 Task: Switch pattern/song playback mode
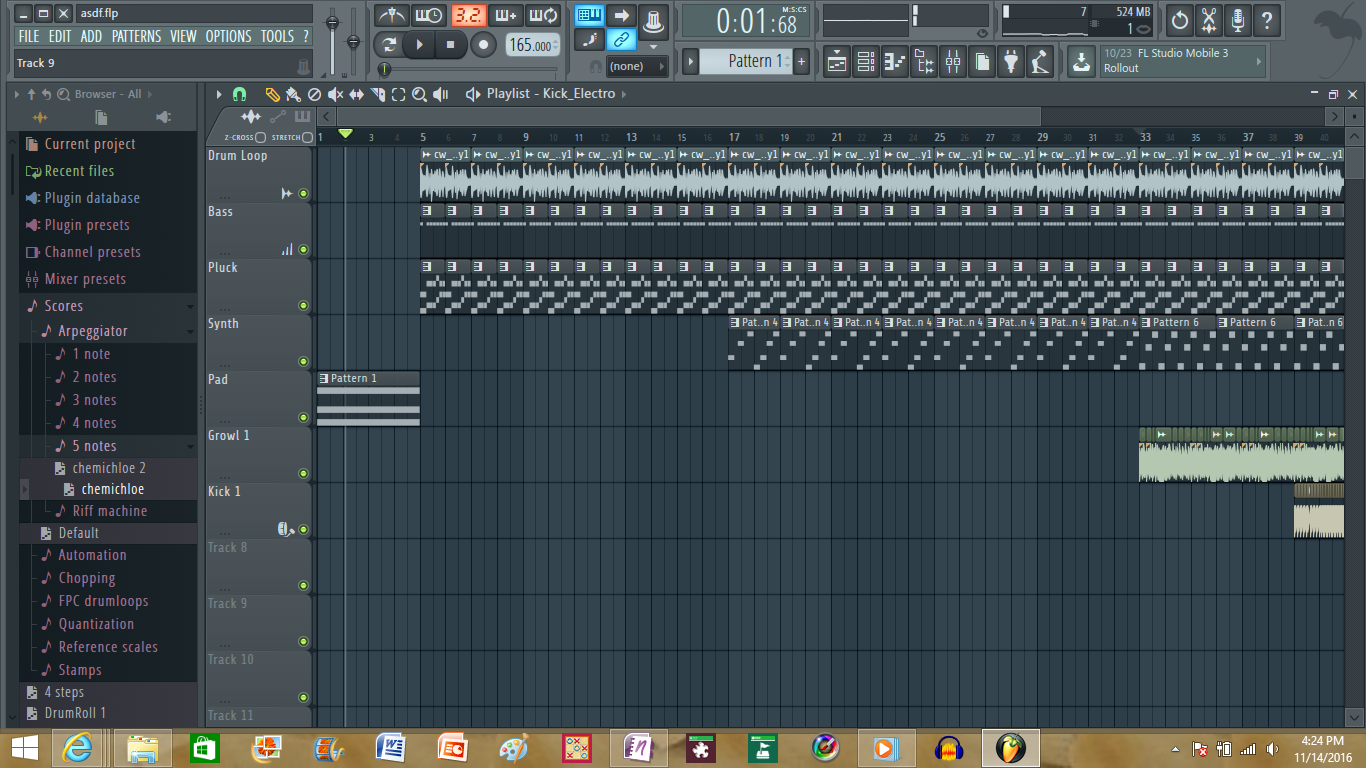[389, 44]
